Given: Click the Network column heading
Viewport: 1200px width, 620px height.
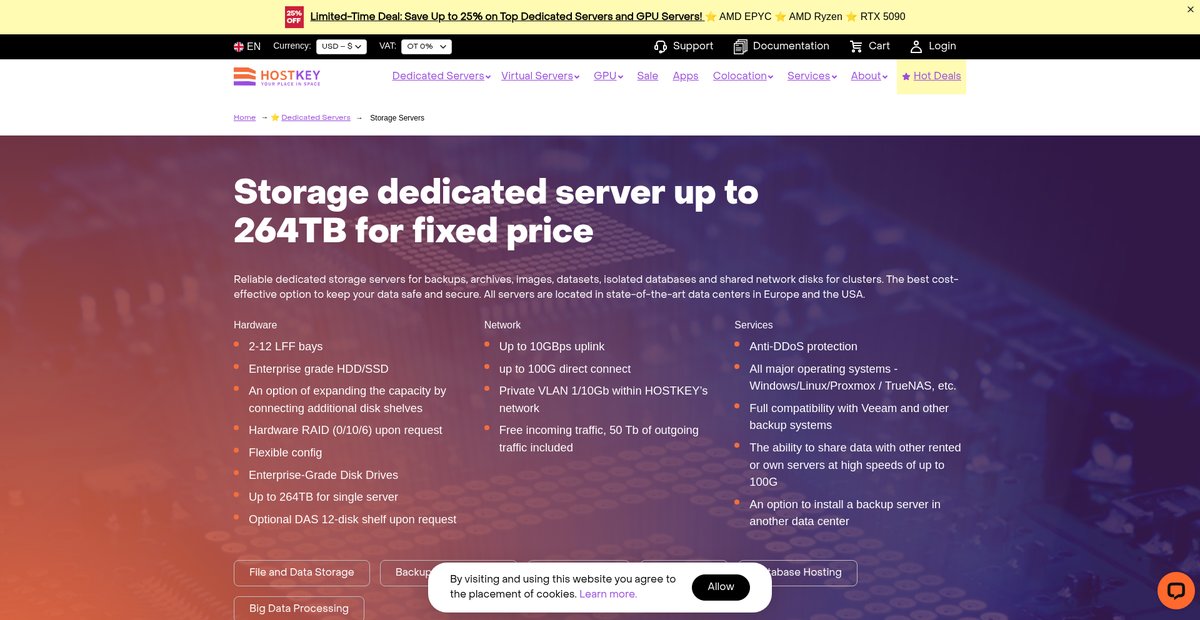Looking at the screenshot, I should [502, 325].
